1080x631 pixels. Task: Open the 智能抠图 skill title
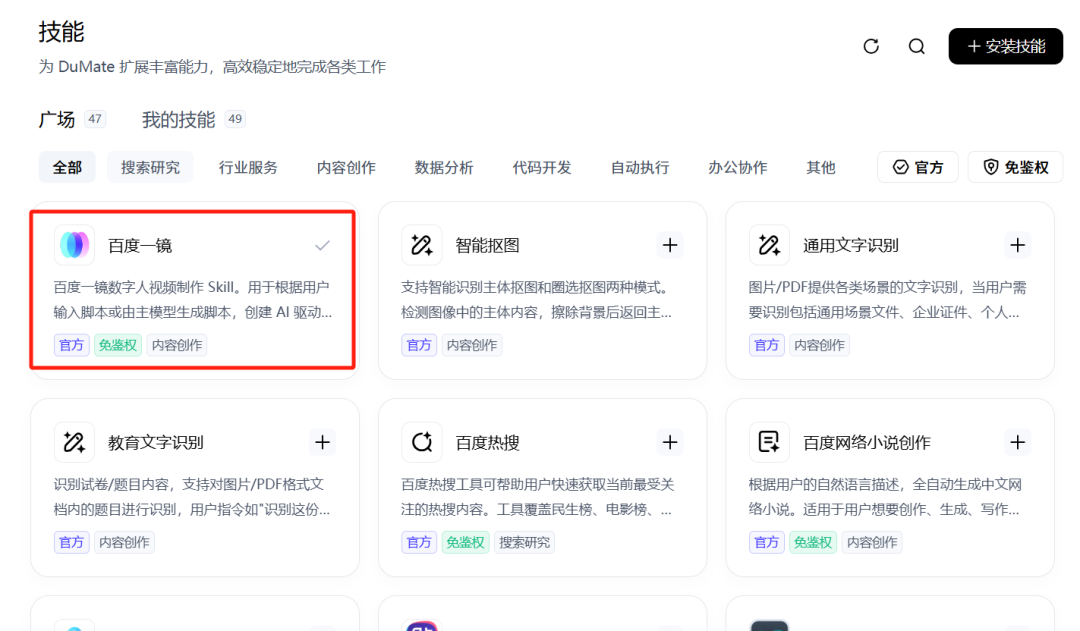(x=487, y=246)
